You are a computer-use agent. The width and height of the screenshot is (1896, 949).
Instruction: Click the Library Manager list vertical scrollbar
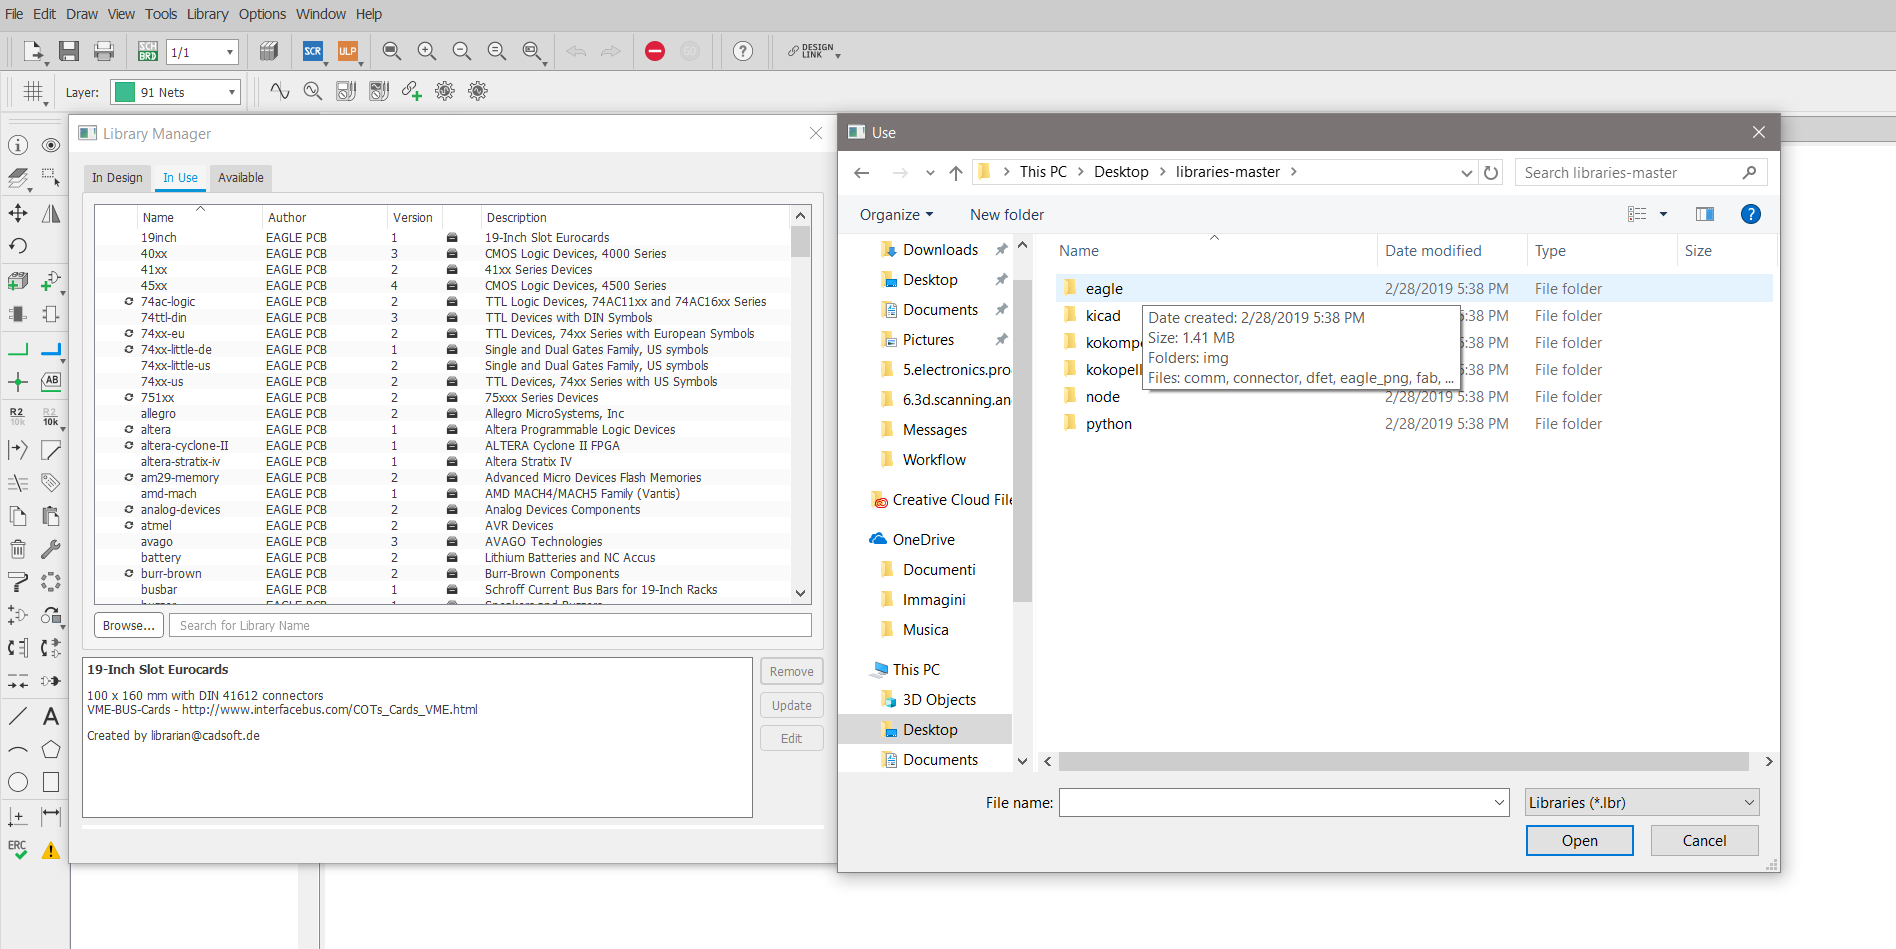point(800,242)
